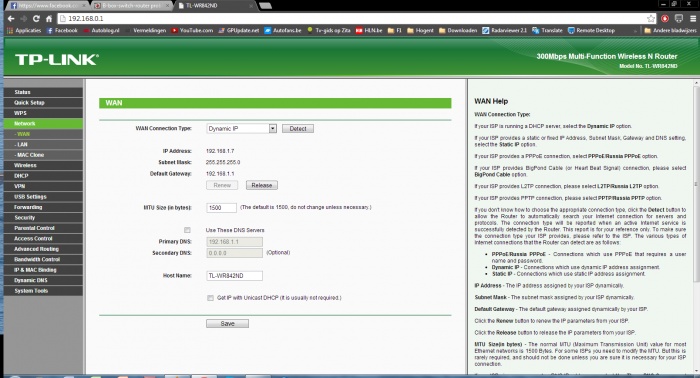Screen dimensions: 700x378
Task: Enable Use These DNS Servers checkbox
Action: point(187,230)
